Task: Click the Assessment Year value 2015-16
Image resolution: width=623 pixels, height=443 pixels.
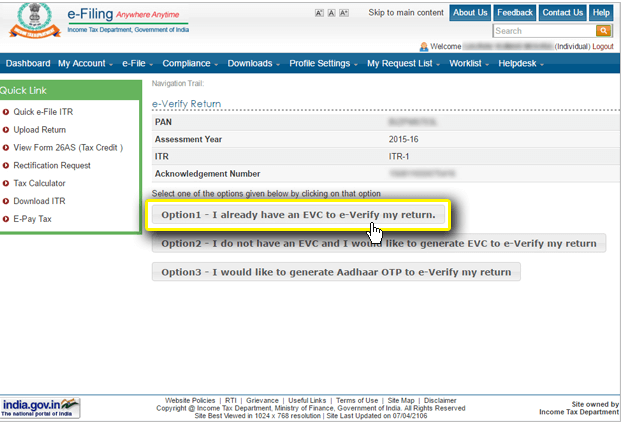Action: click(x=403, y=139)
